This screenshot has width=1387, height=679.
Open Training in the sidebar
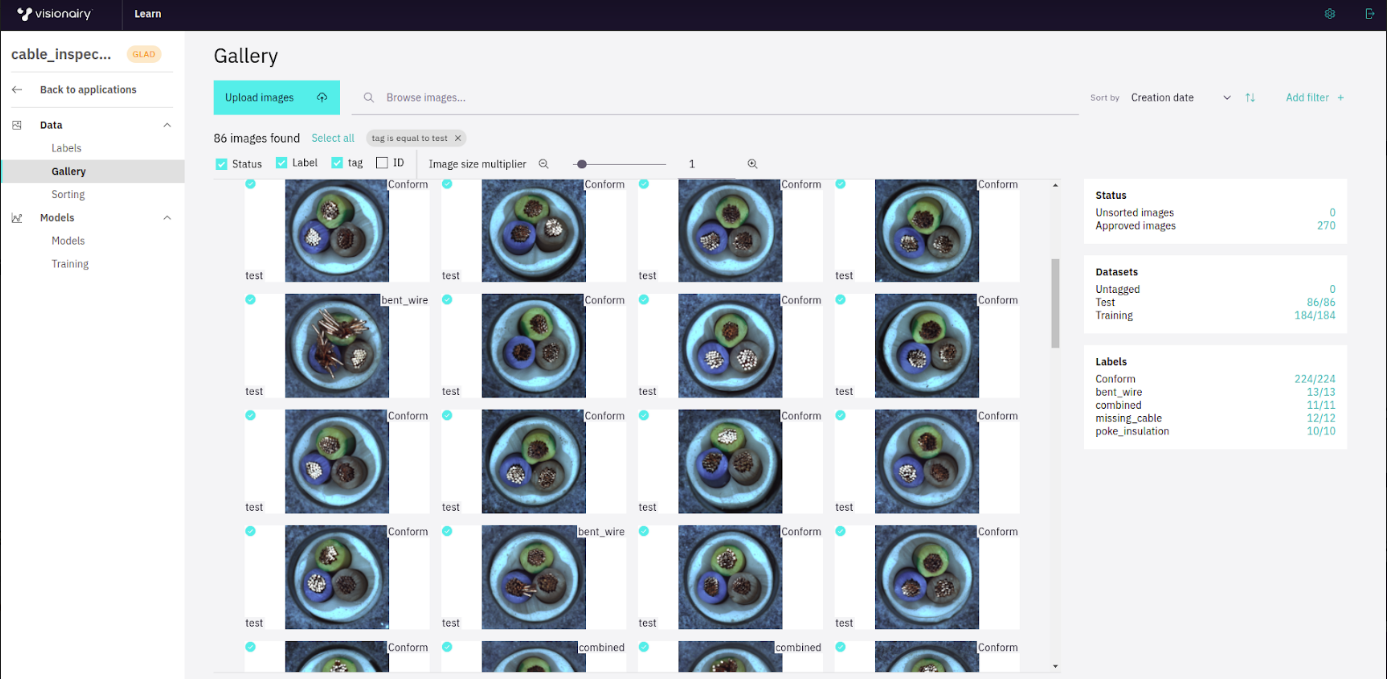pyautogui.click(x=70, y=264)
